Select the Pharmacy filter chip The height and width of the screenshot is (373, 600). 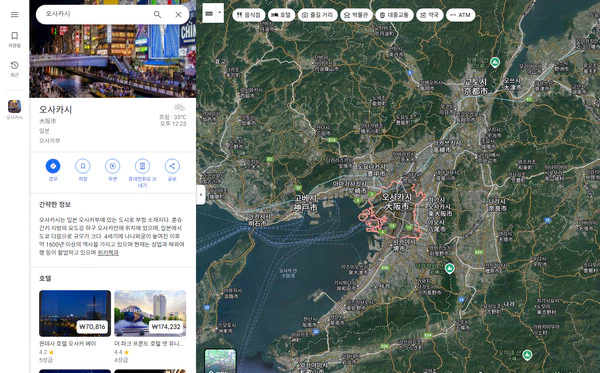[430, 15]
